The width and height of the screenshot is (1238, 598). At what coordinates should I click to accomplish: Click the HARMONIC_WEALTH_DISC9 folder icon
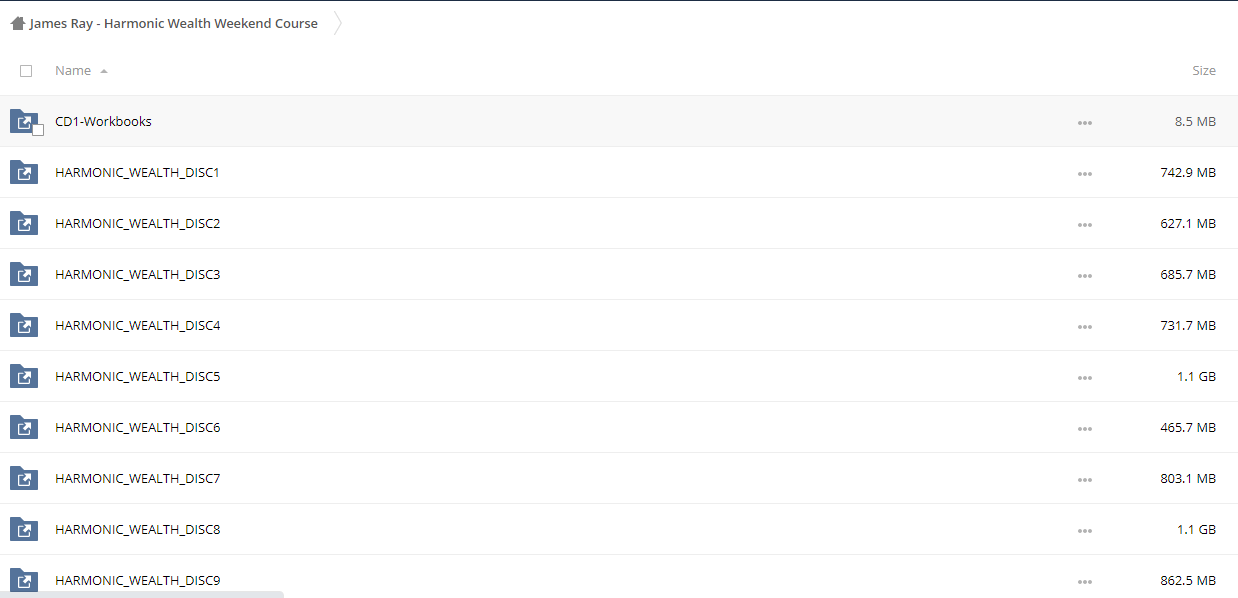click(24, 580)
